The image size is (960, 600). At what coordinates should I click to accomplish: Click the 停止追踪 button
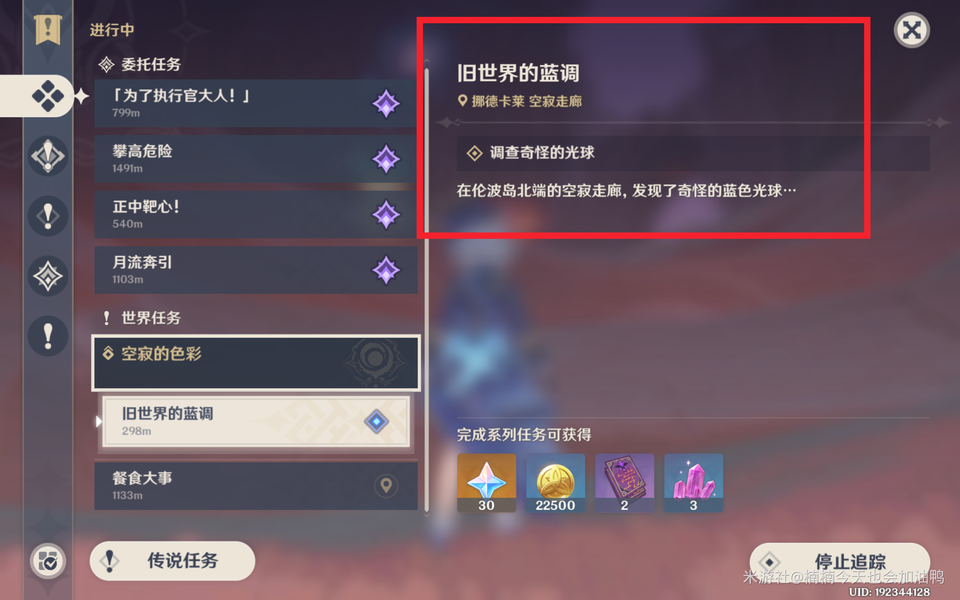click(840, 561)
